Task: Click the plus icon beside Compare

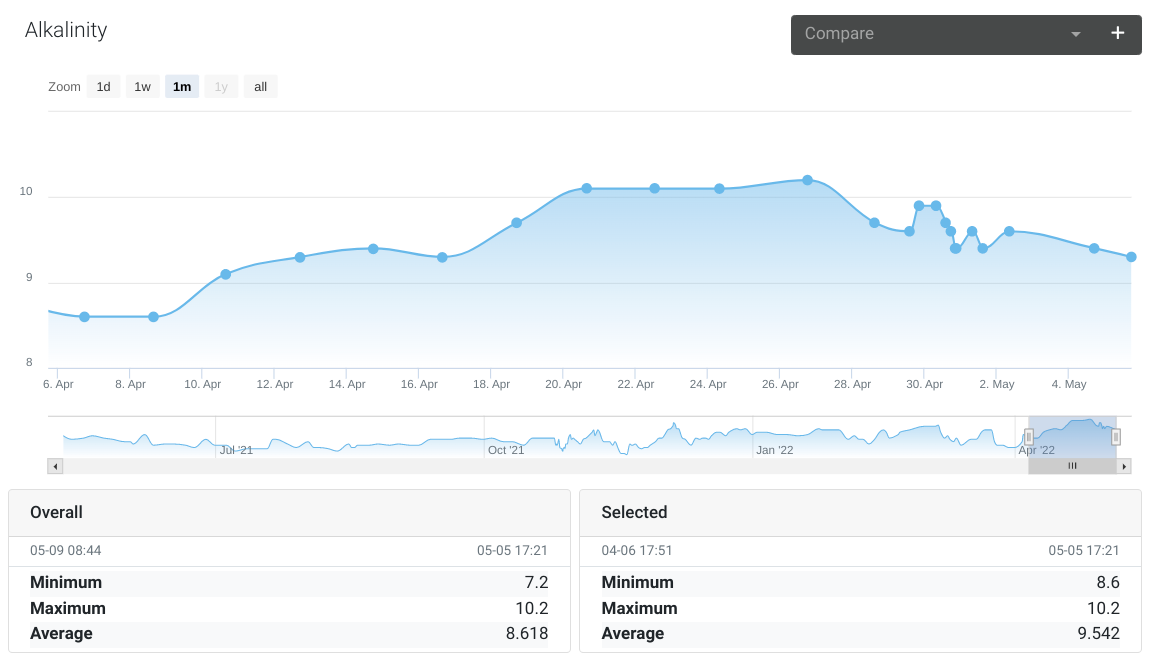Action: (x=1117, y=33)
